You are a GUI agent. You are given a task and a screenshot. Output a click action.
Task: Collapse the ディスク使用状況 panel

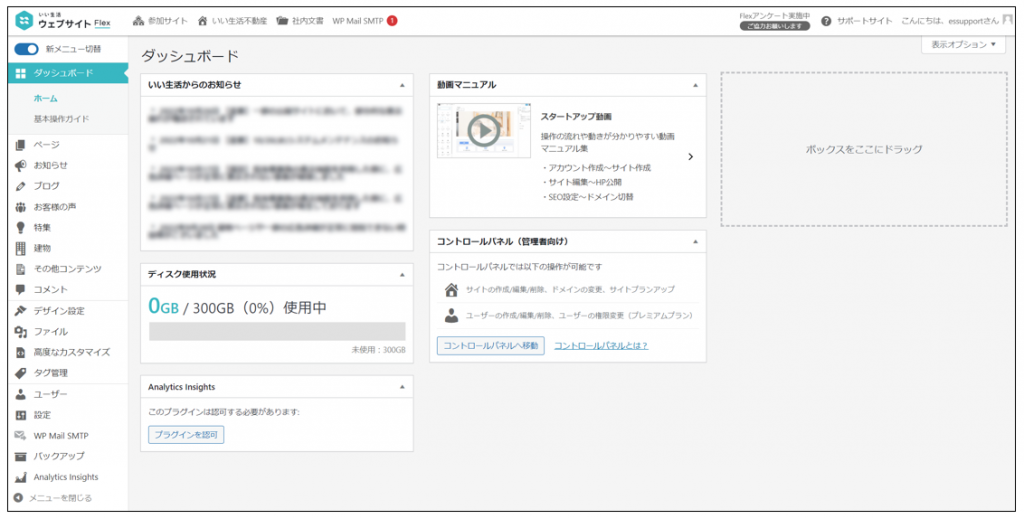click(402, 274)
